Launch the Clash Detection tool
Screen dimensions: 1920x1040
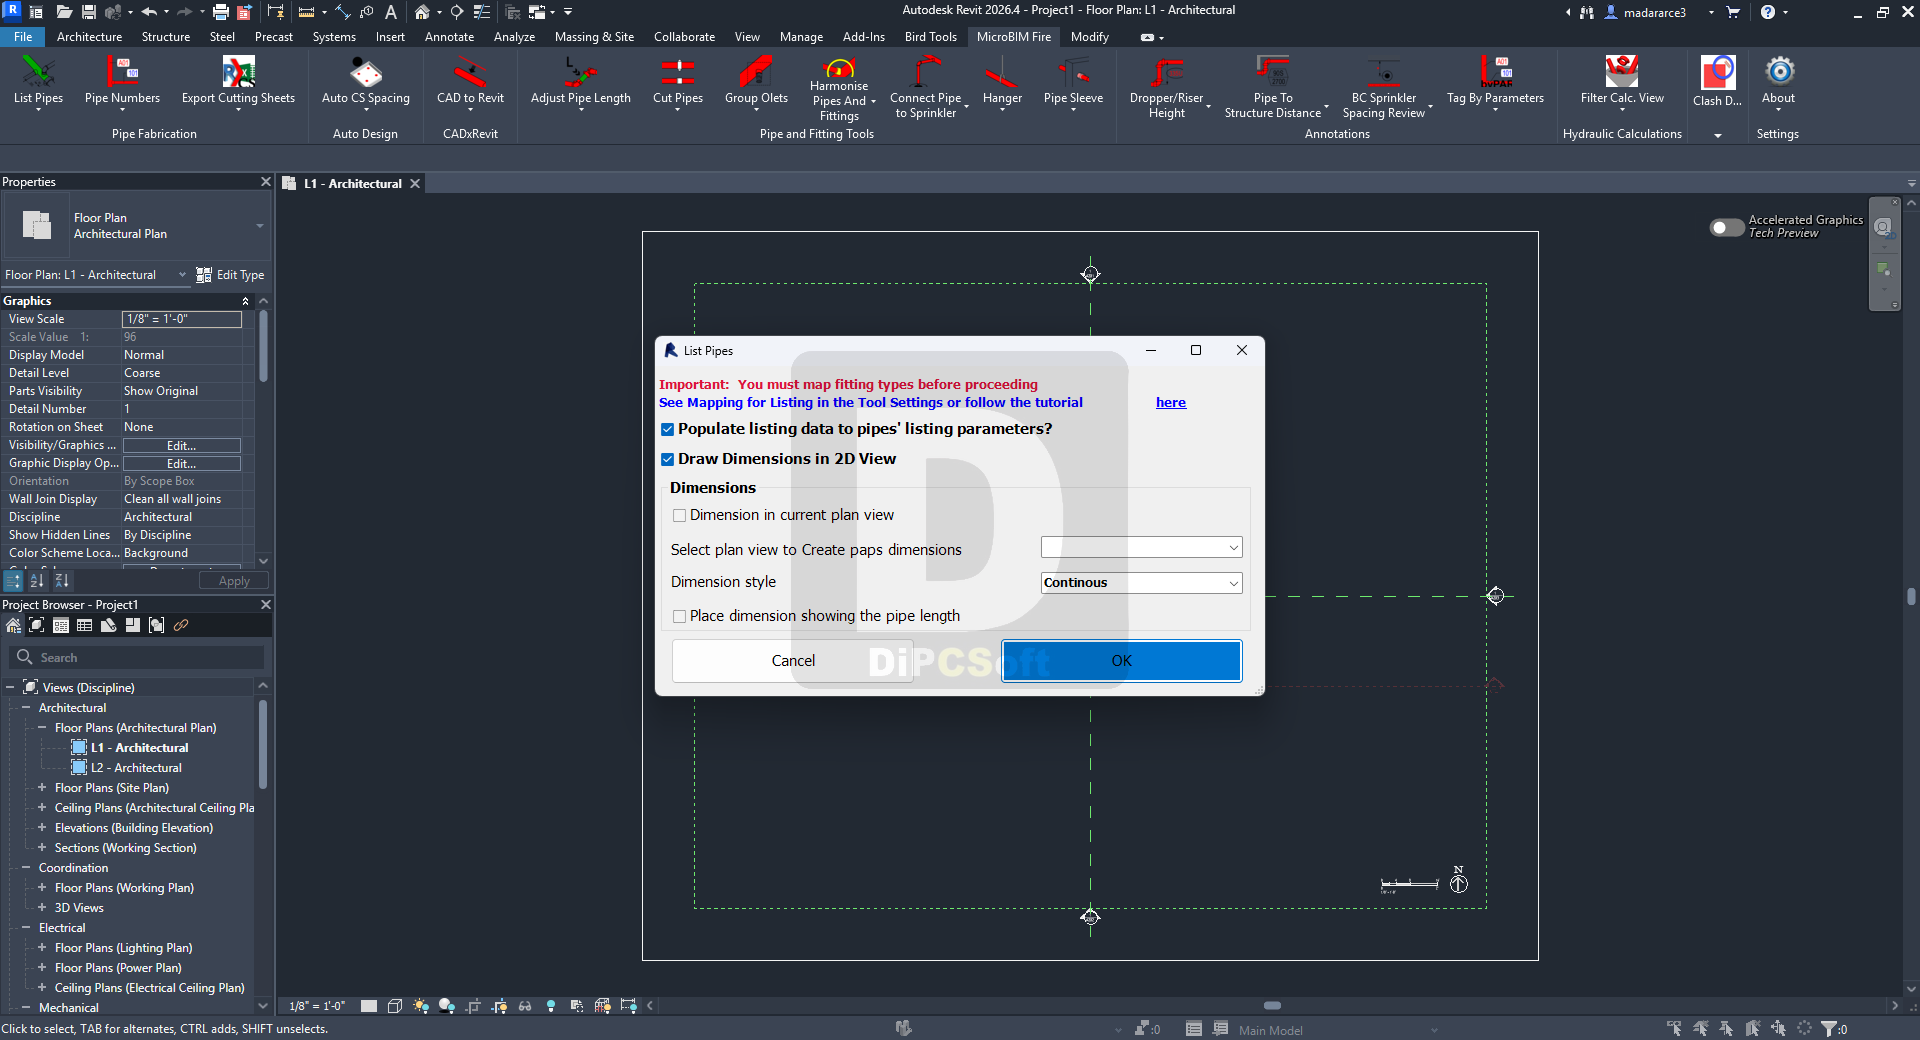[1717, 80]
